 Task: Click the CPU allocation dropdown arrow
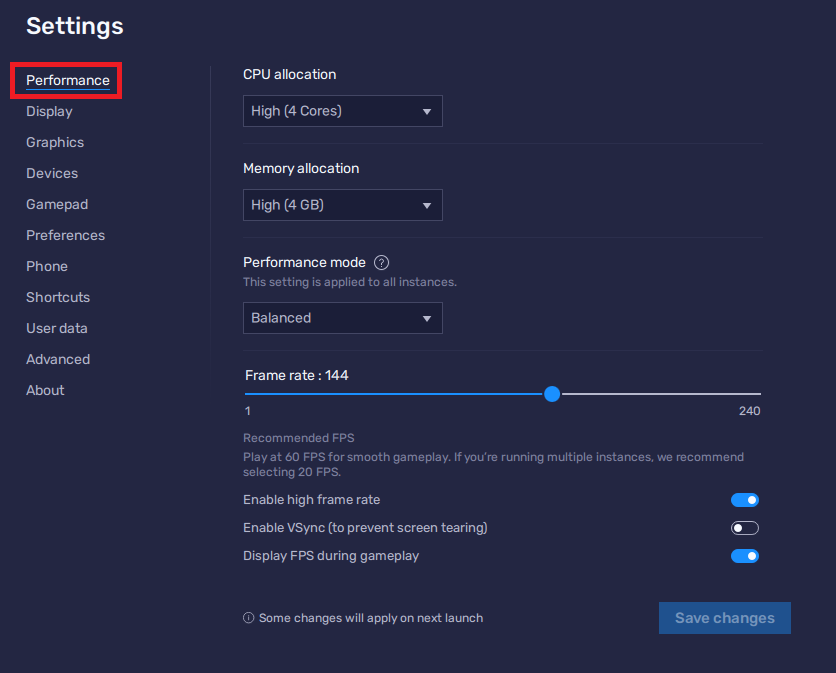428,111
